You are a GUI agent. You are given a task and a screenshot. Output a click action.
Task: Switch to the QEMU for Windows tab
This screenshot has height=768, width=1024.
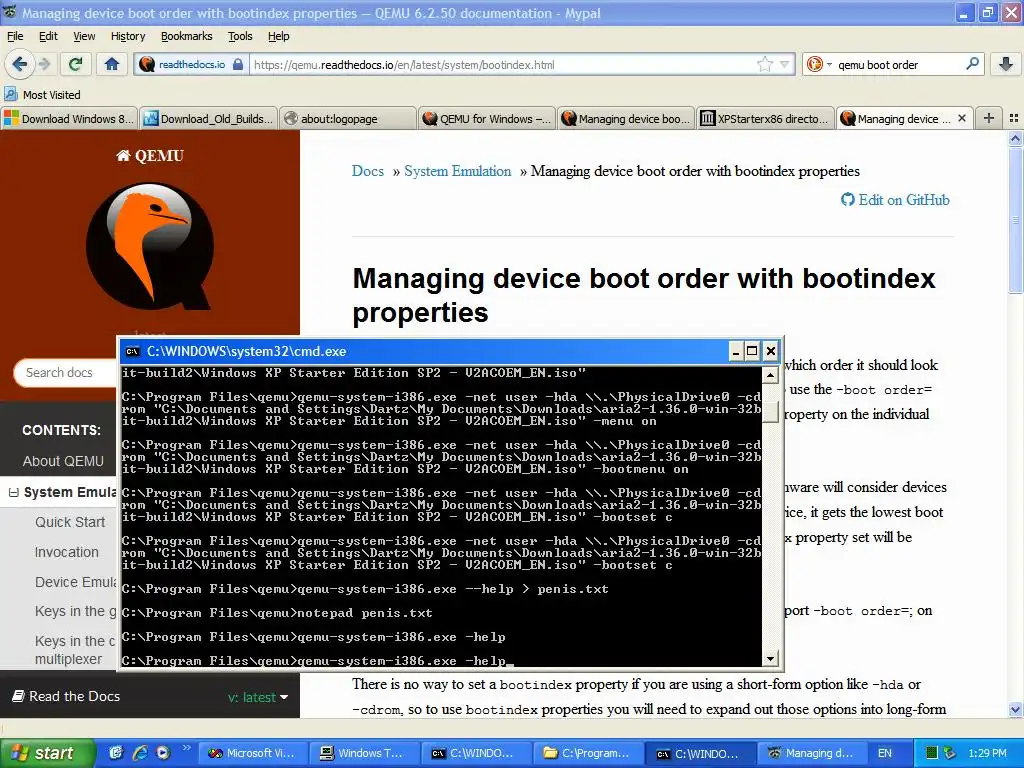pyautogui.click(x=487, y=118)
